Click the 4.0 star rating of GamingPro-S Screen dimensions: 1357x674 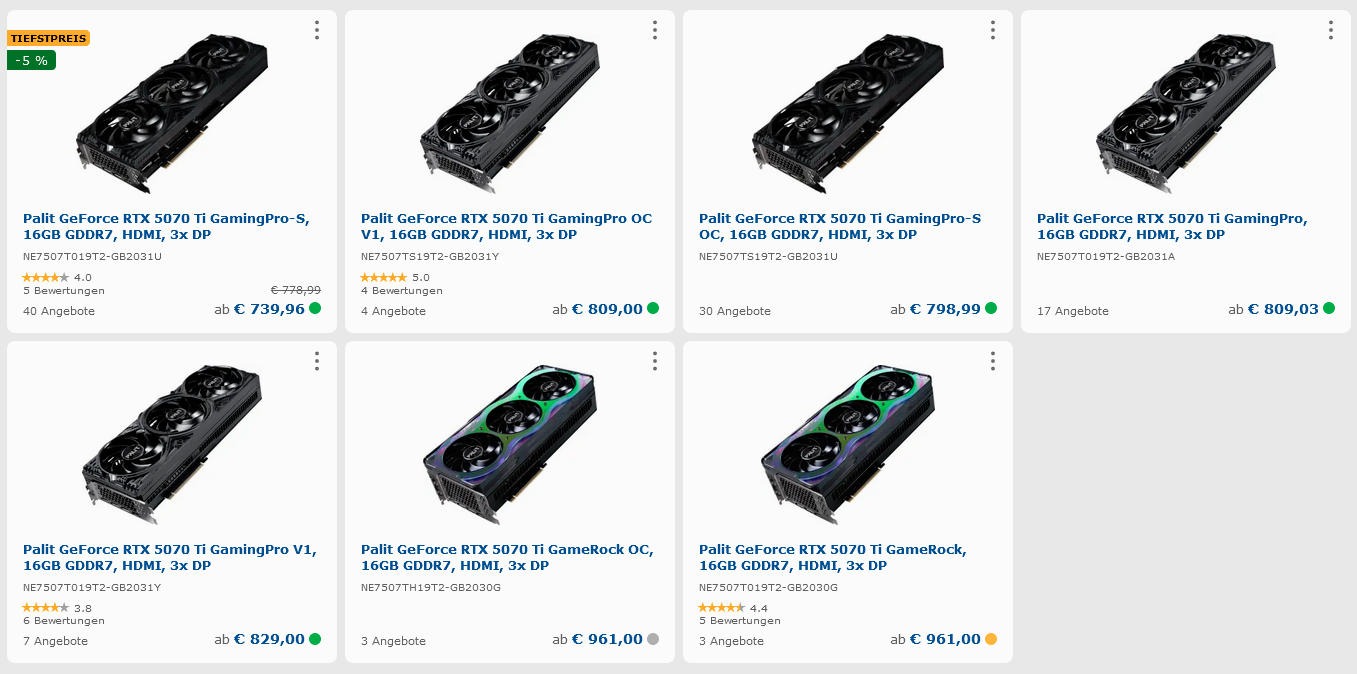pyautogui.click(x=45, y=277)
